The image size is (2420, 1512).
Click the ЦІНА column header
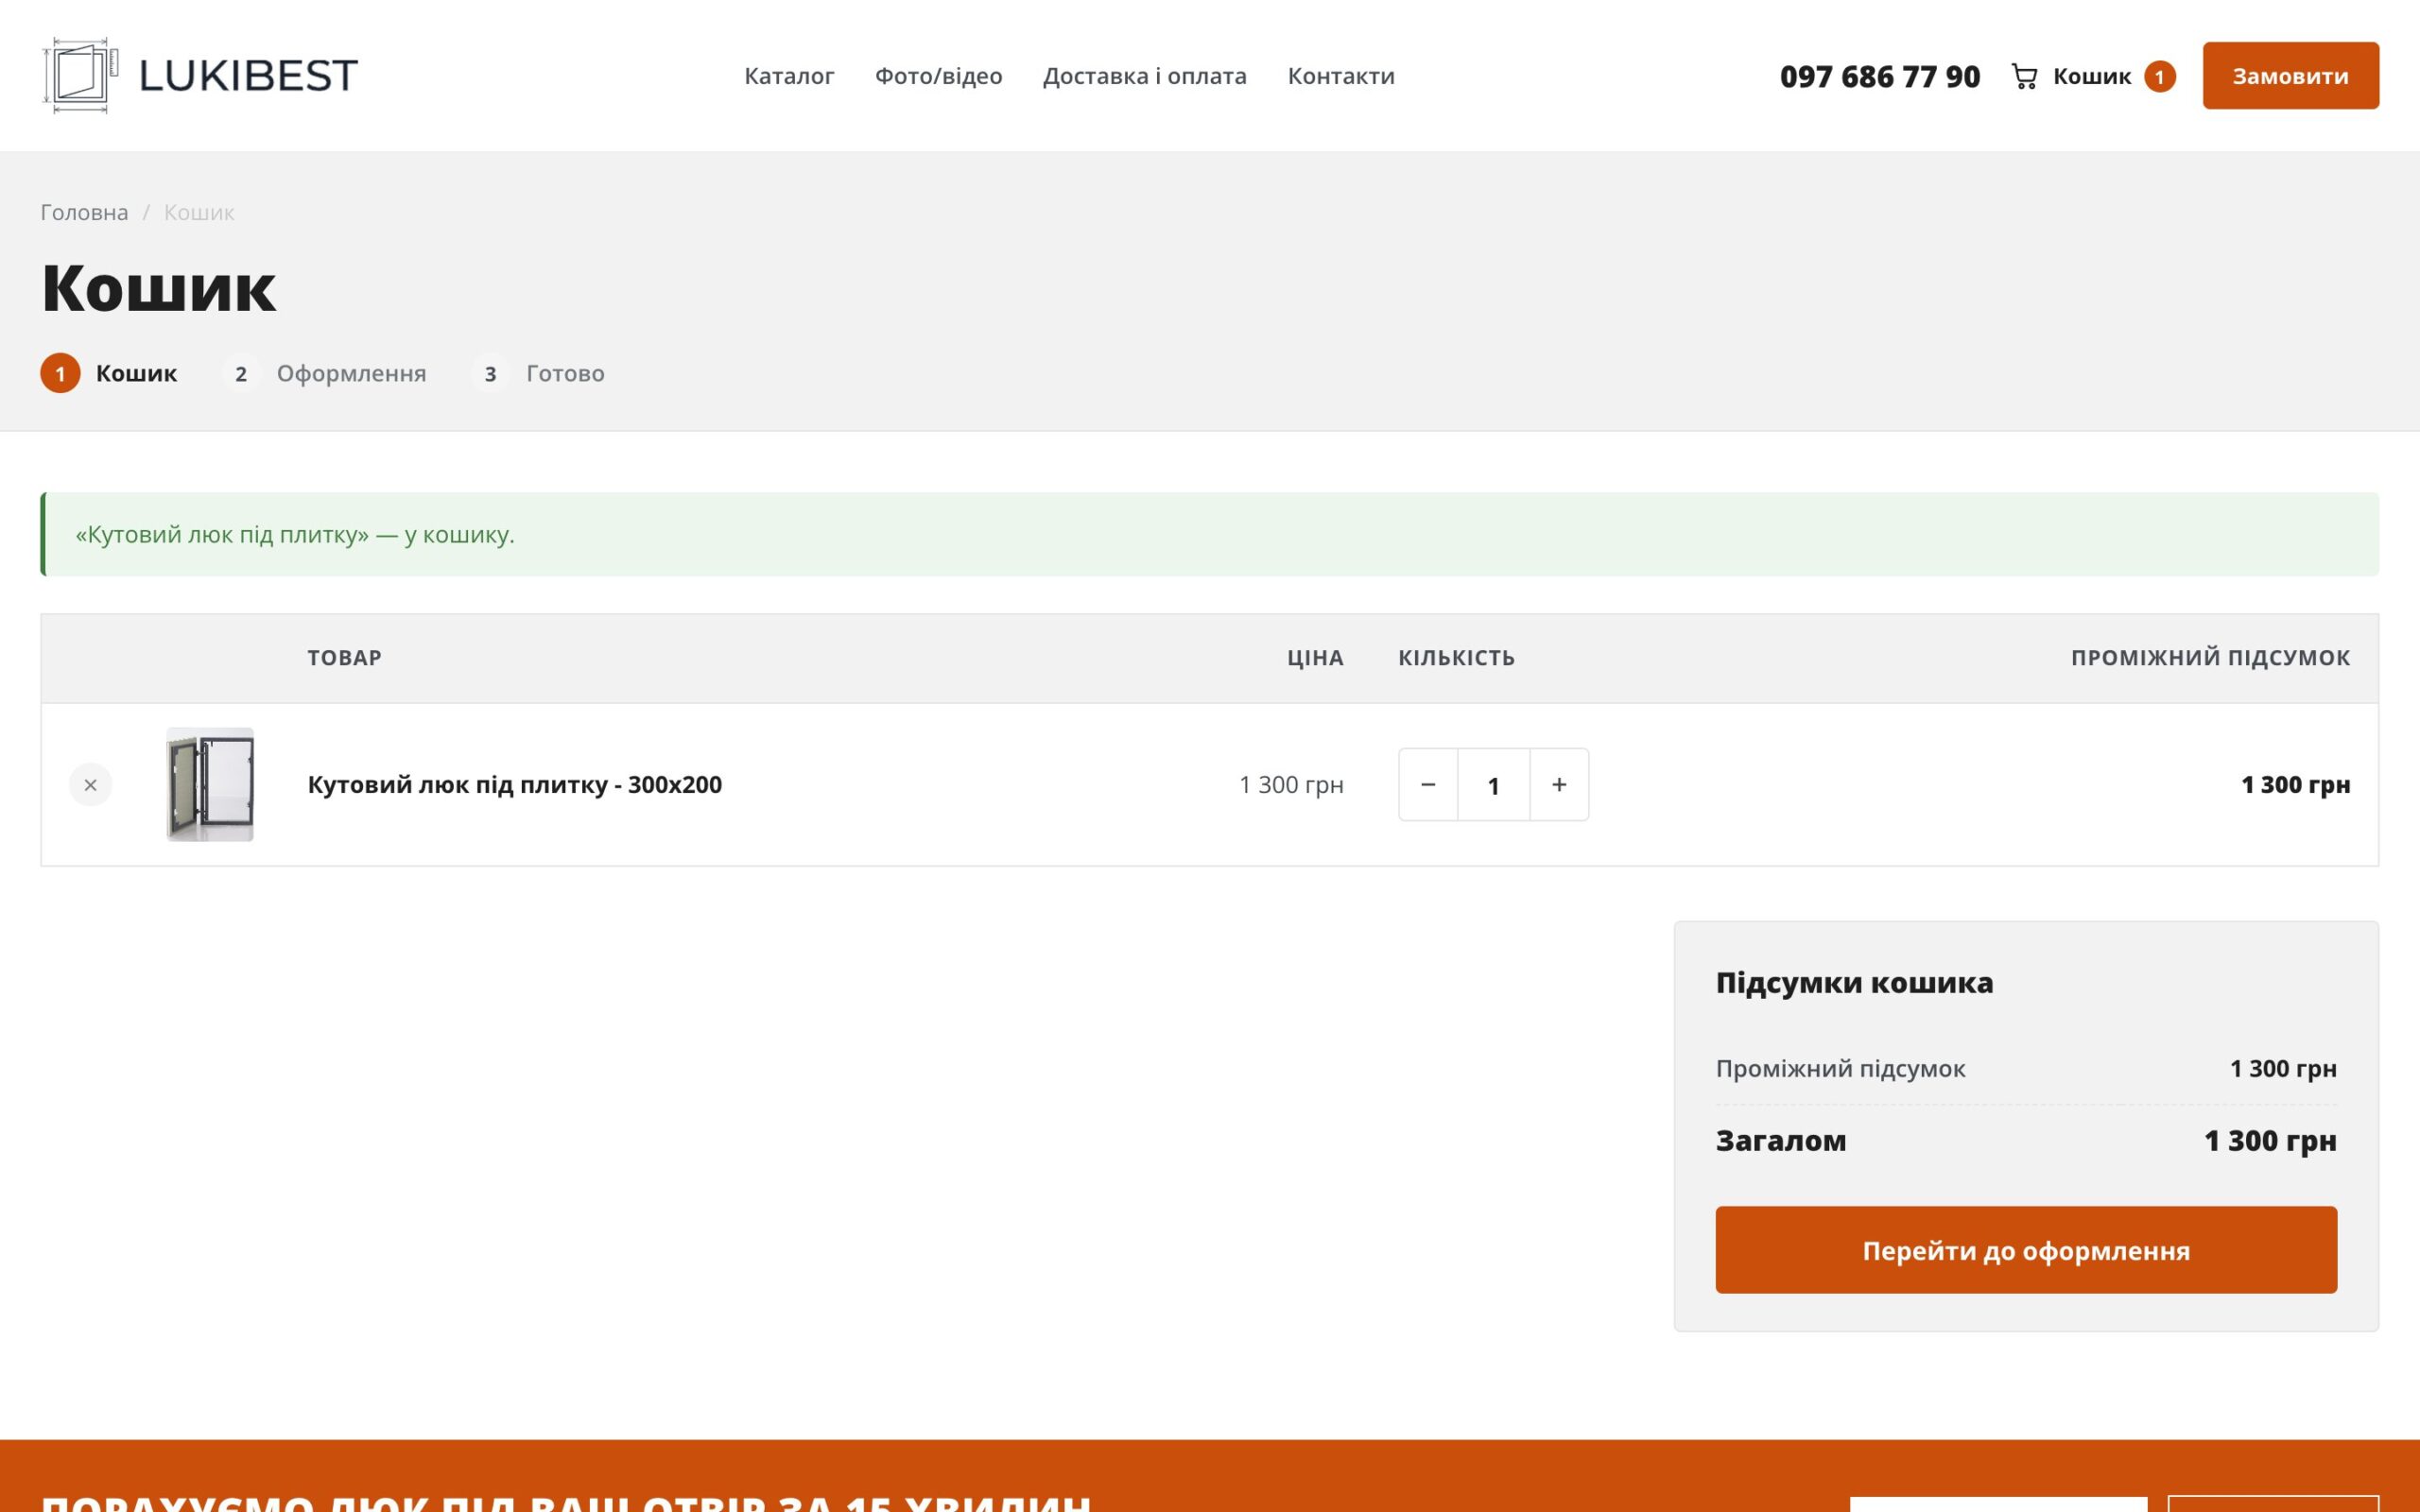click(1315, 658)
